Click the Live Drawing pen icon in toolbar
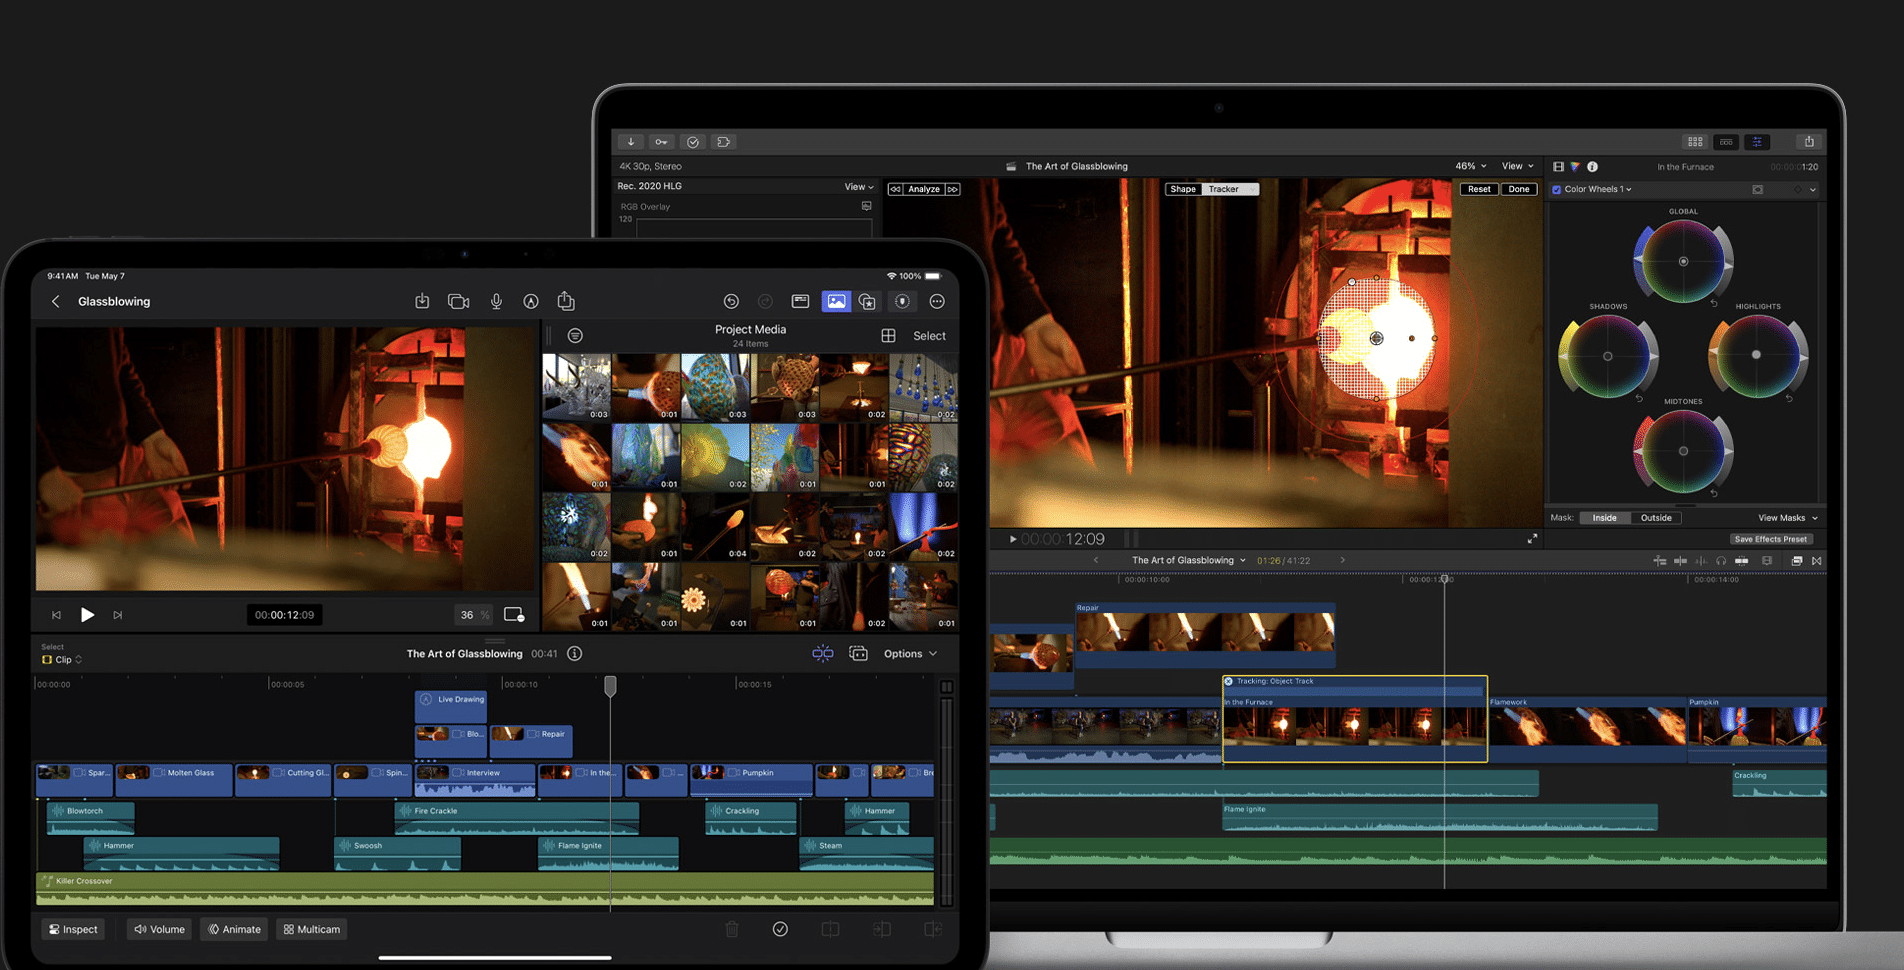 [x=531, y=301]
